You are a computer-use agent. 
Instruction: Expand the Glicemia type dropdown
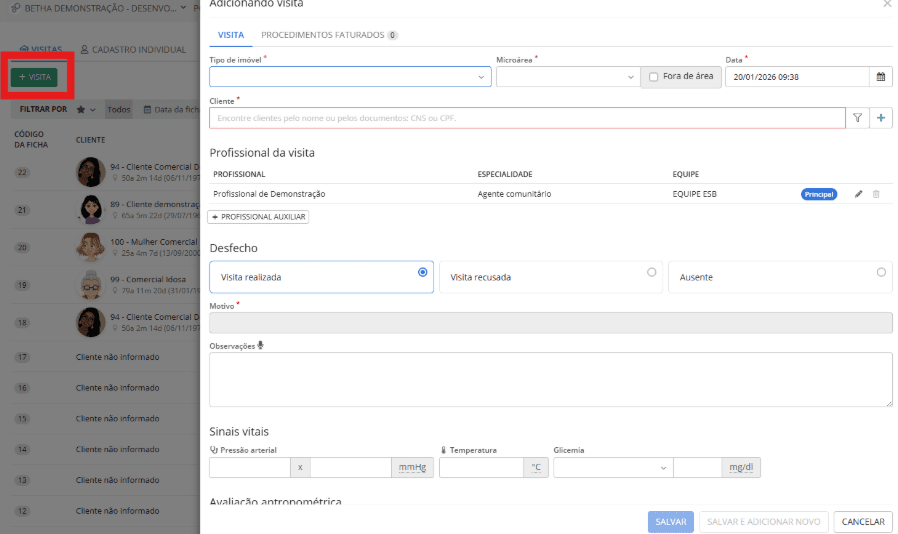click(663, 467)
